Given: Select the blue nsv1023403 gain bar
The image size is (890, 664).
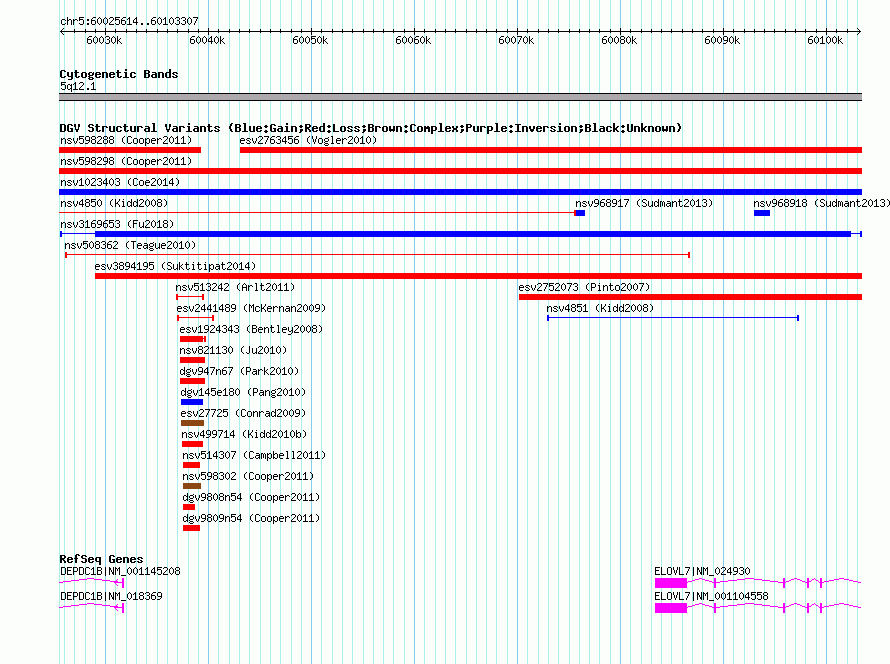Looking at the screenshot, I should (460, 192).
